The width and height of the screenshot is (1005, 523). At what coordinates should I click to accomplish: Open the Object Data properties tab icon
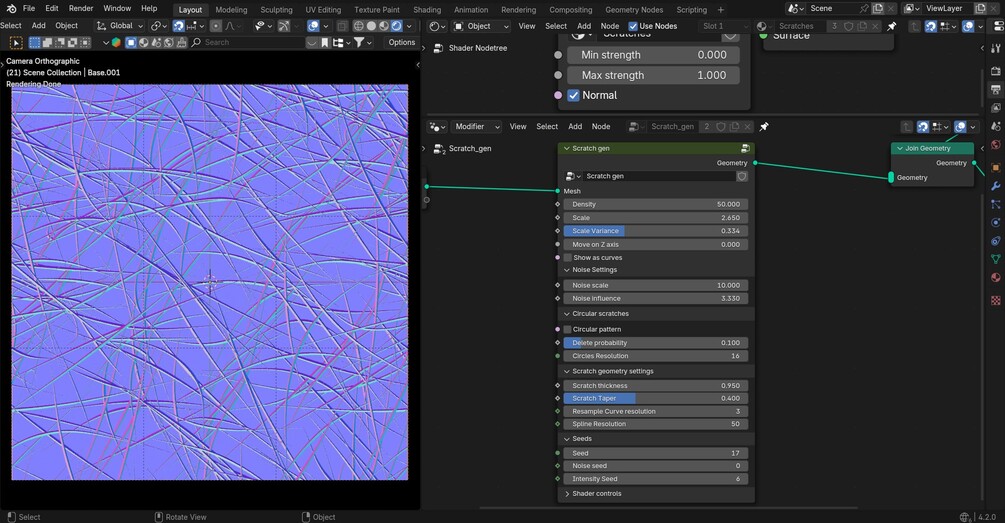pos(995,259)
